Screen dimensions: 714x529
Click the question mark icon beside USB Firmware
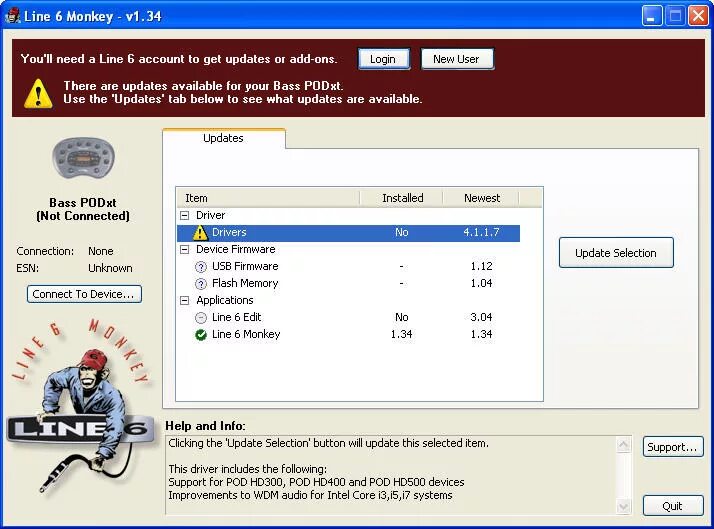click(x=201, y=267)
